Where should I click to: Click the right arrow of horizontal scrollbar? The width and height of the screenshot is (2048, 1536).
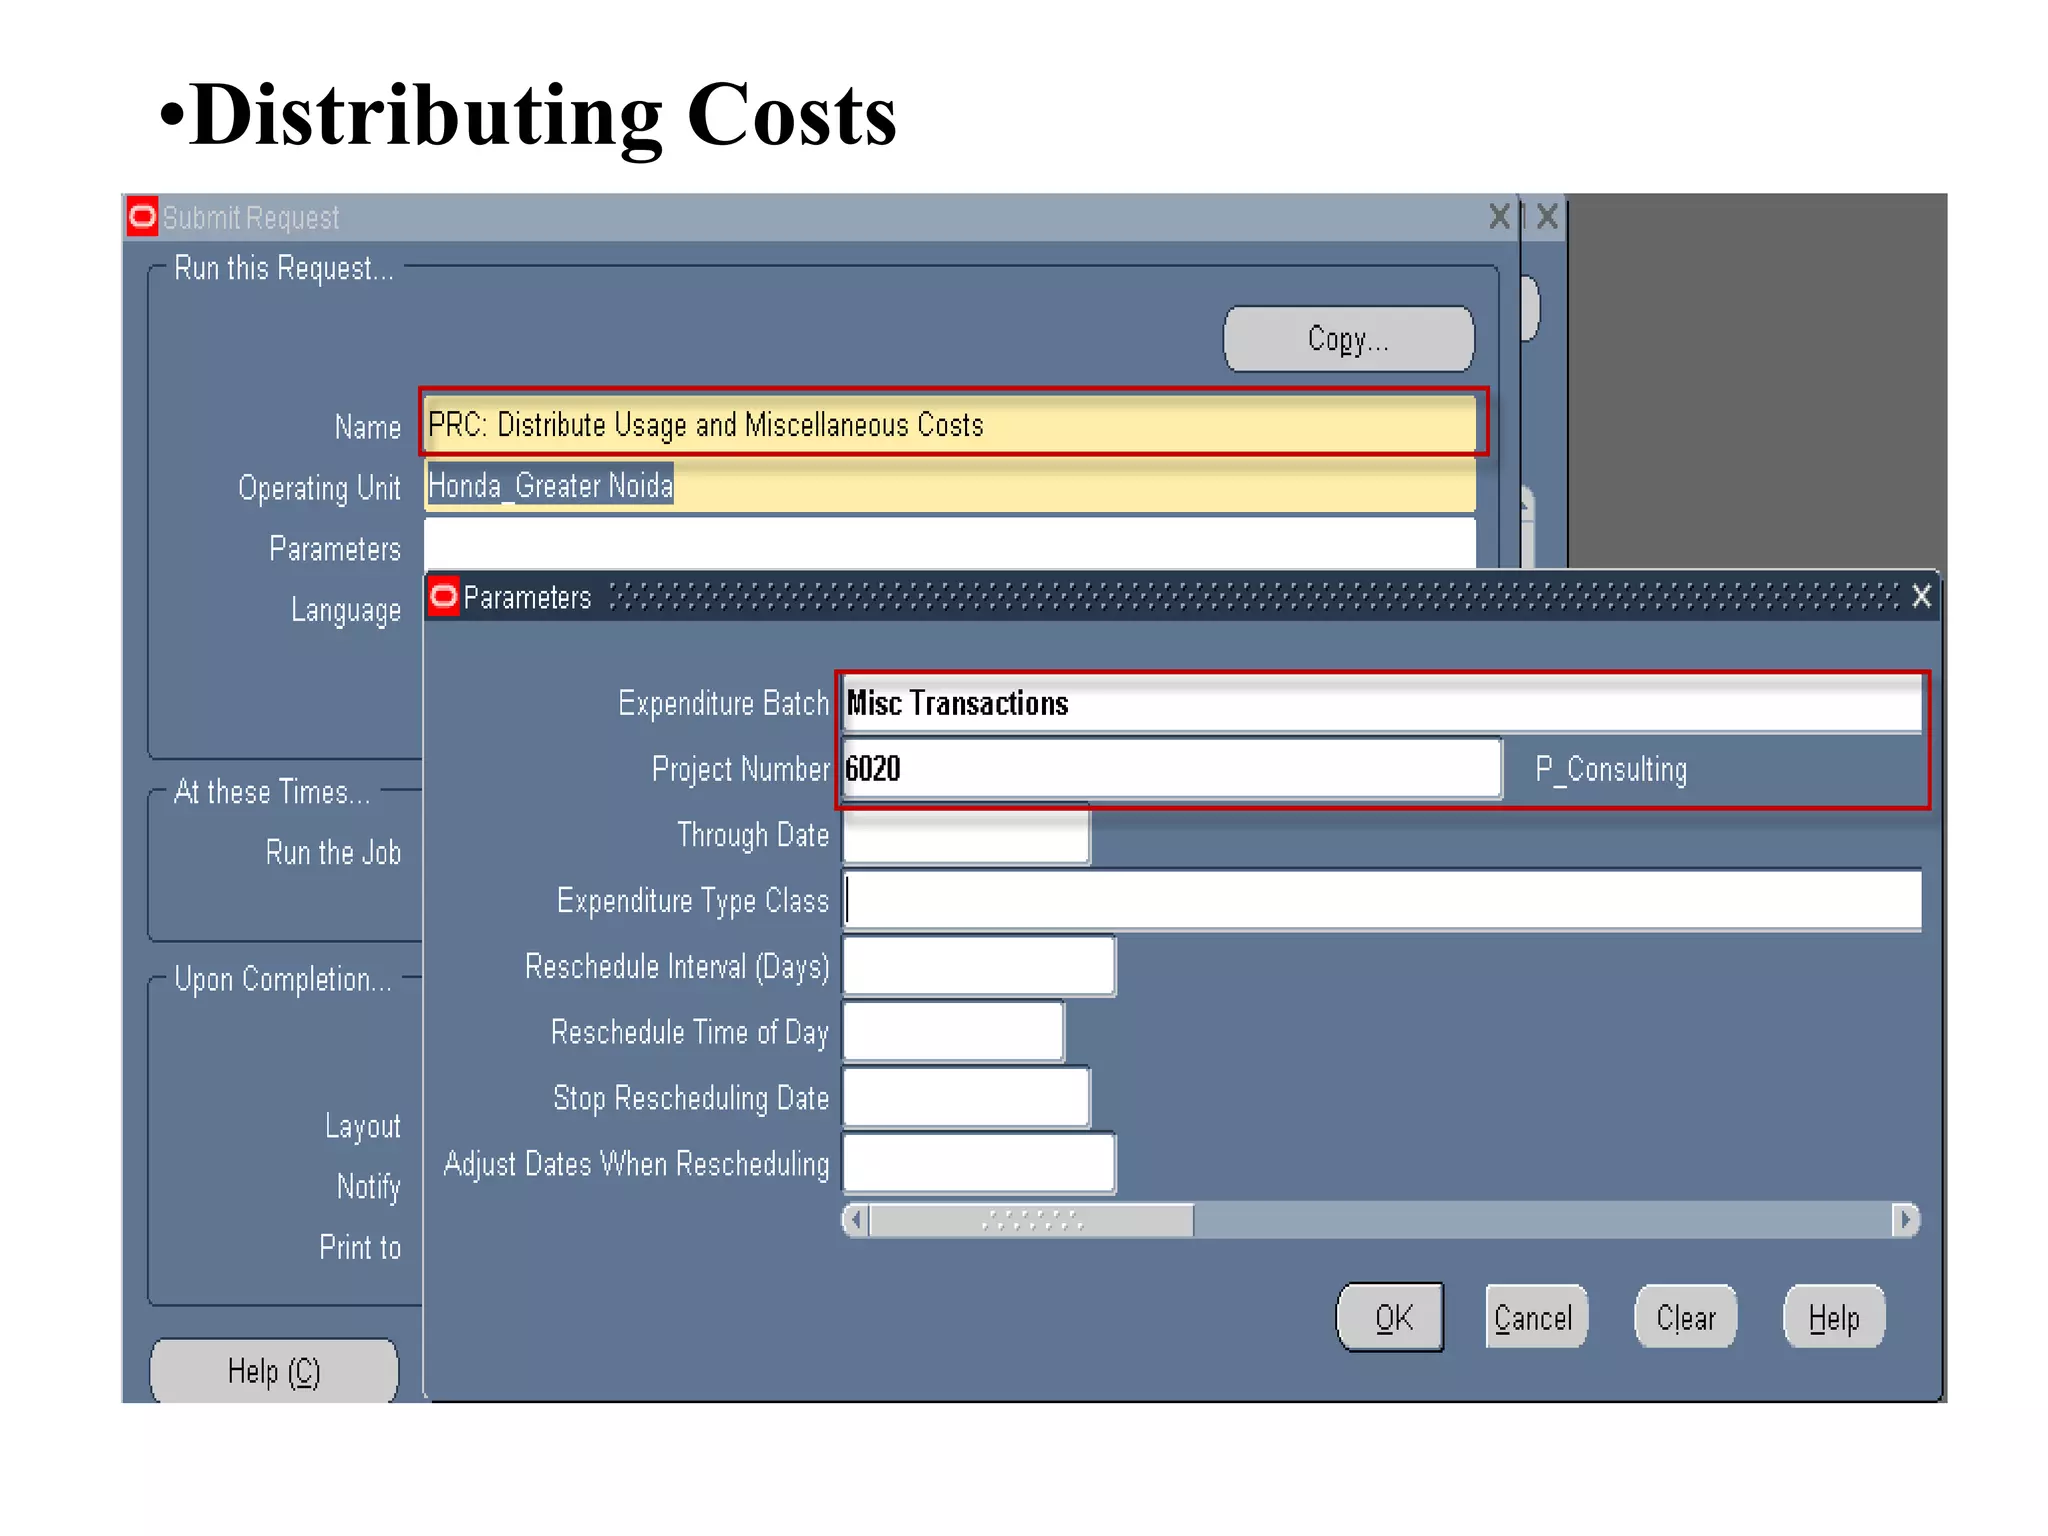coord(1906,1220)
